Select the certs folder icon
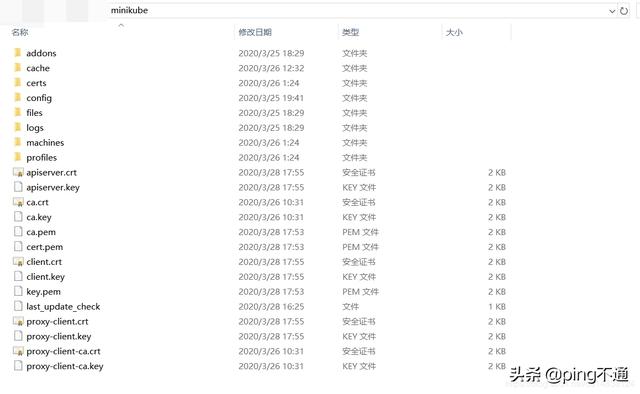 [x=18, y=82]
